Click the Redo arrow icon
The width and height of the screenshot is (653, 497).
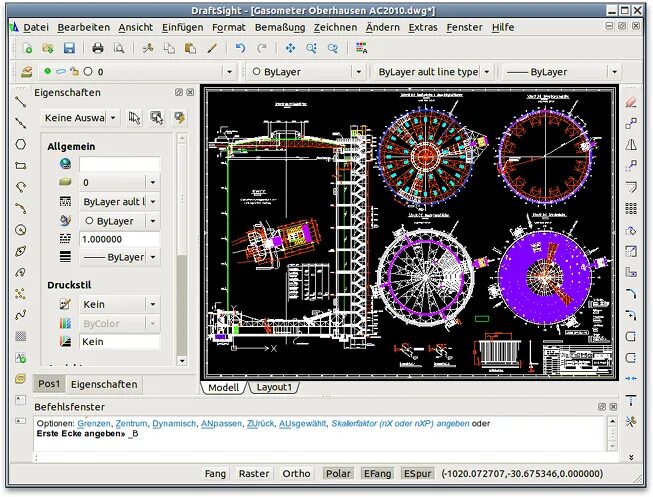click(262, 48)
